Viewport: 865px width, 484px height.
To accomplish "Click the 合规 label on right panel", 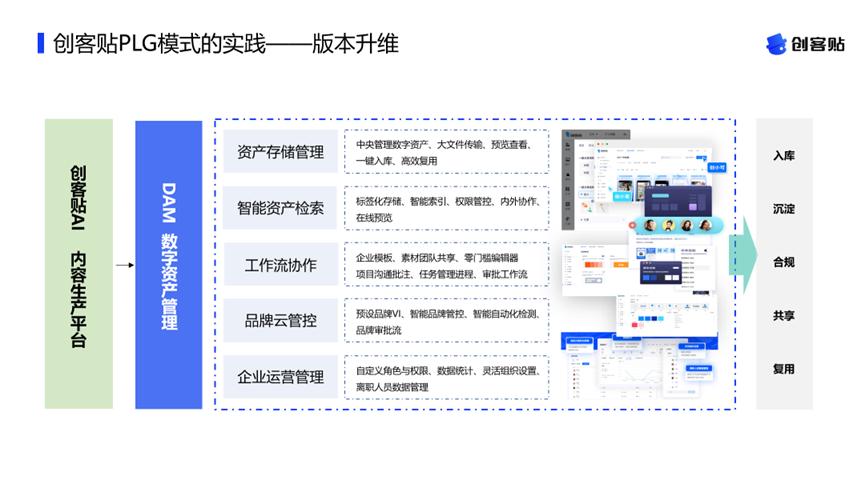I will point(784,263).
